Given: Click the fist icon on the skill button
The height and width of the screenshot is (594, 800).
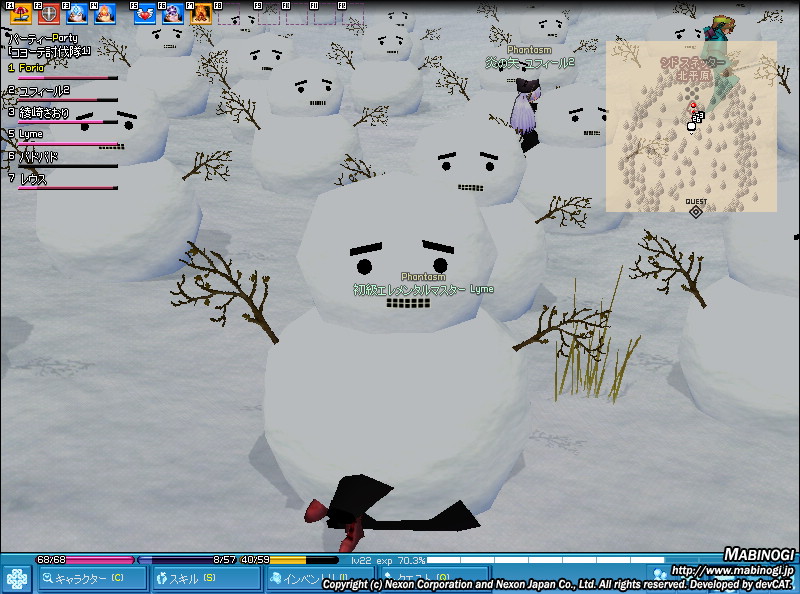Looking at the screenshot, I should pyautogui.click(x=162, y=578).
